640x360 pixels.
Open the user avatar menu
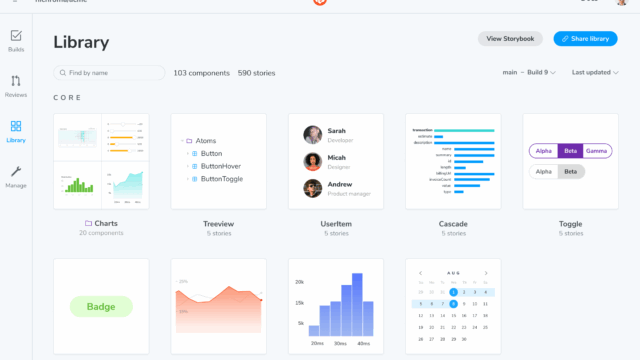pos(622,2)
